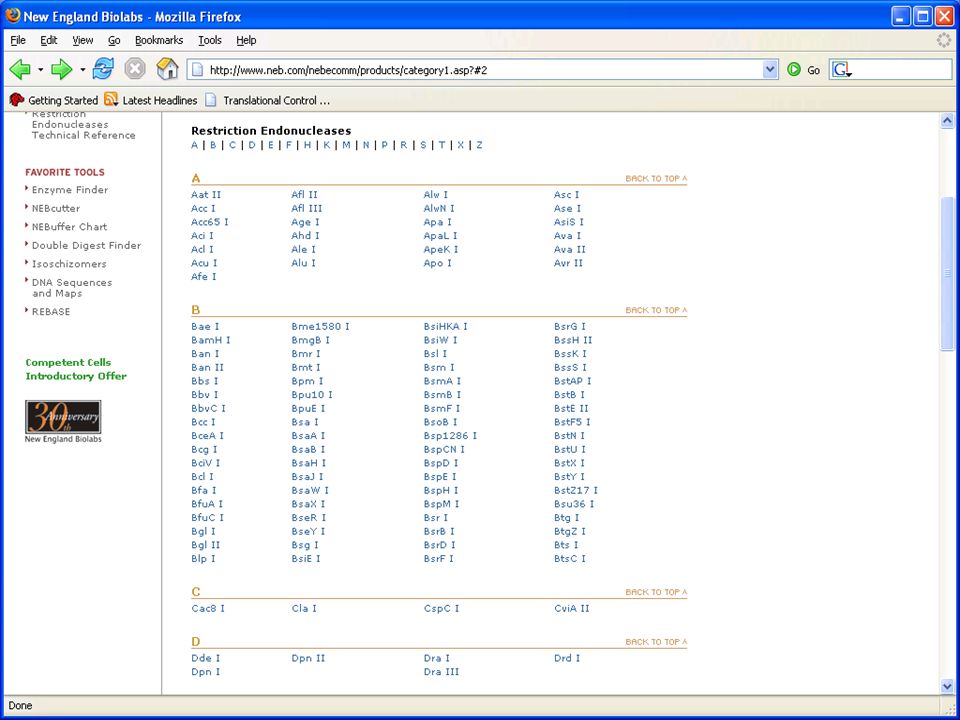Open the Go menu
960x720 pixels.
(114, 40)
